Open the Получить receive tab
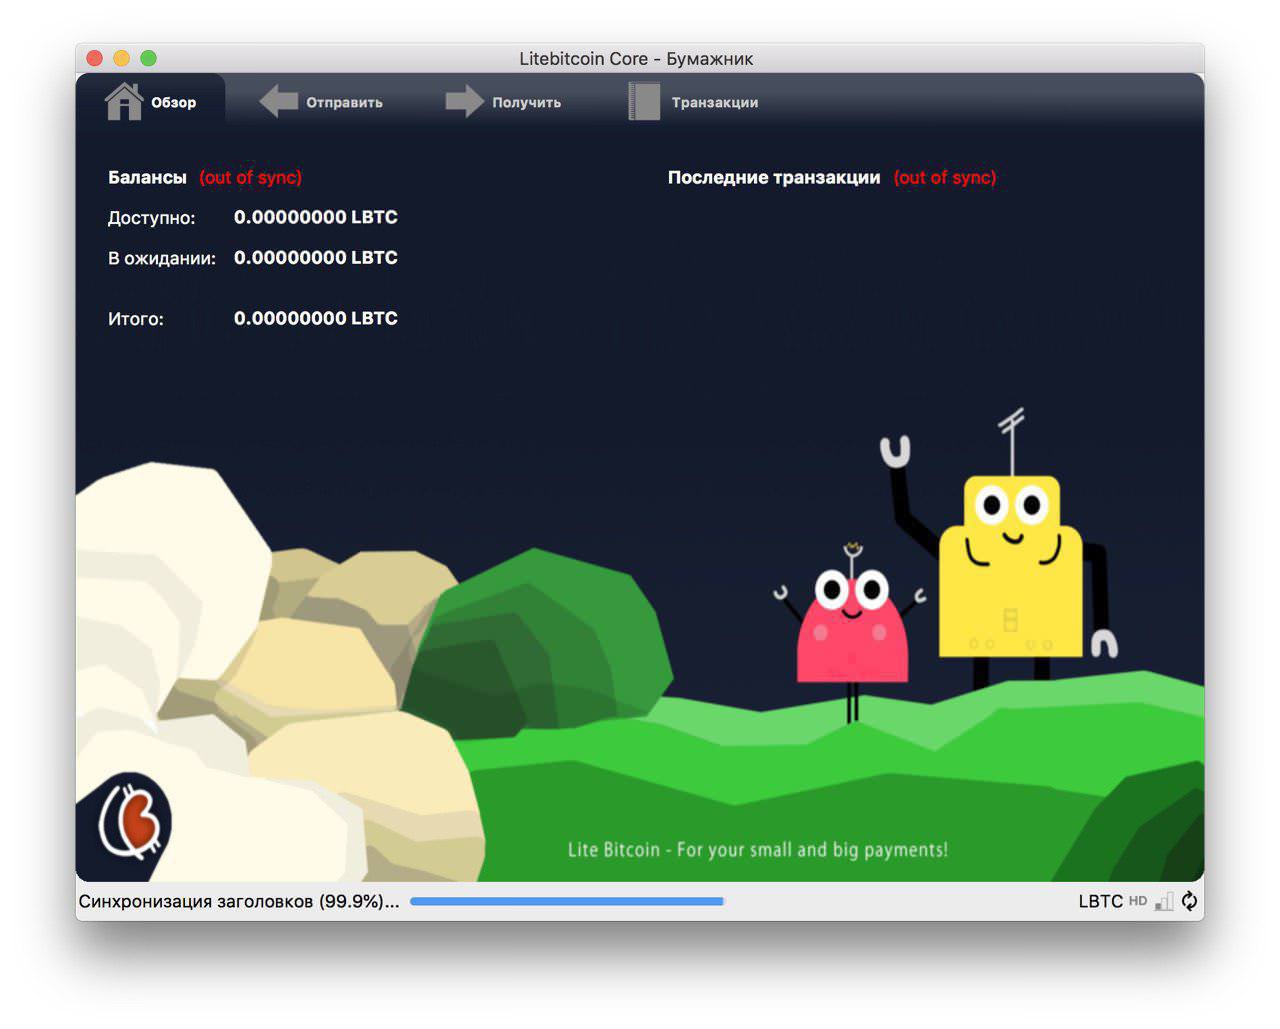This screenshot has height=1029, width=1280. [503, 102]
